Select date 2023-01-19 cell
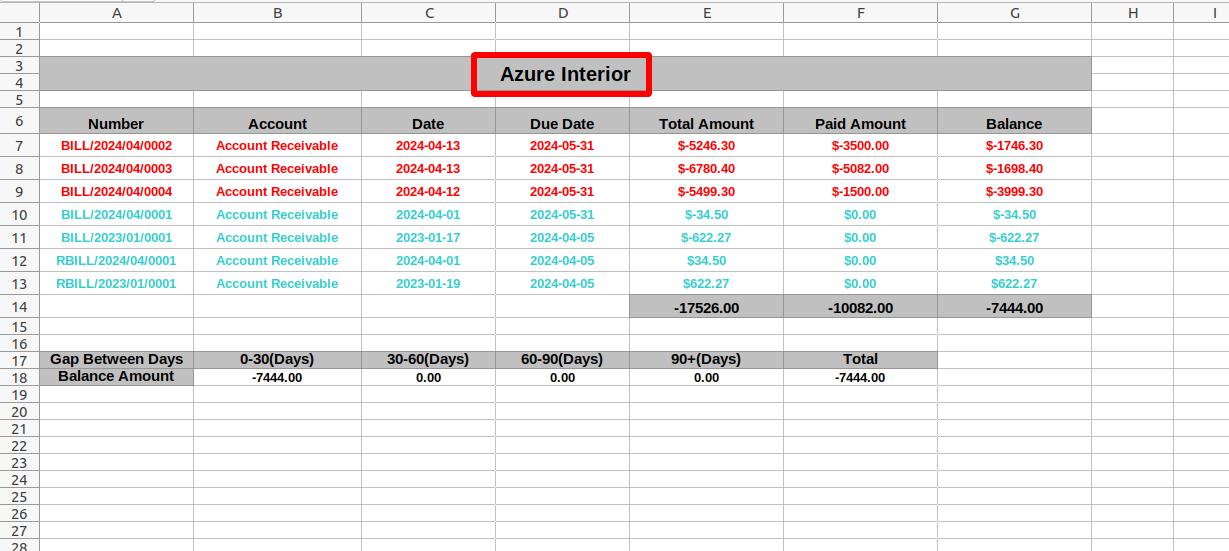Screen dimensions: 1229x551 pyautogui.click(x=428, y=284)
